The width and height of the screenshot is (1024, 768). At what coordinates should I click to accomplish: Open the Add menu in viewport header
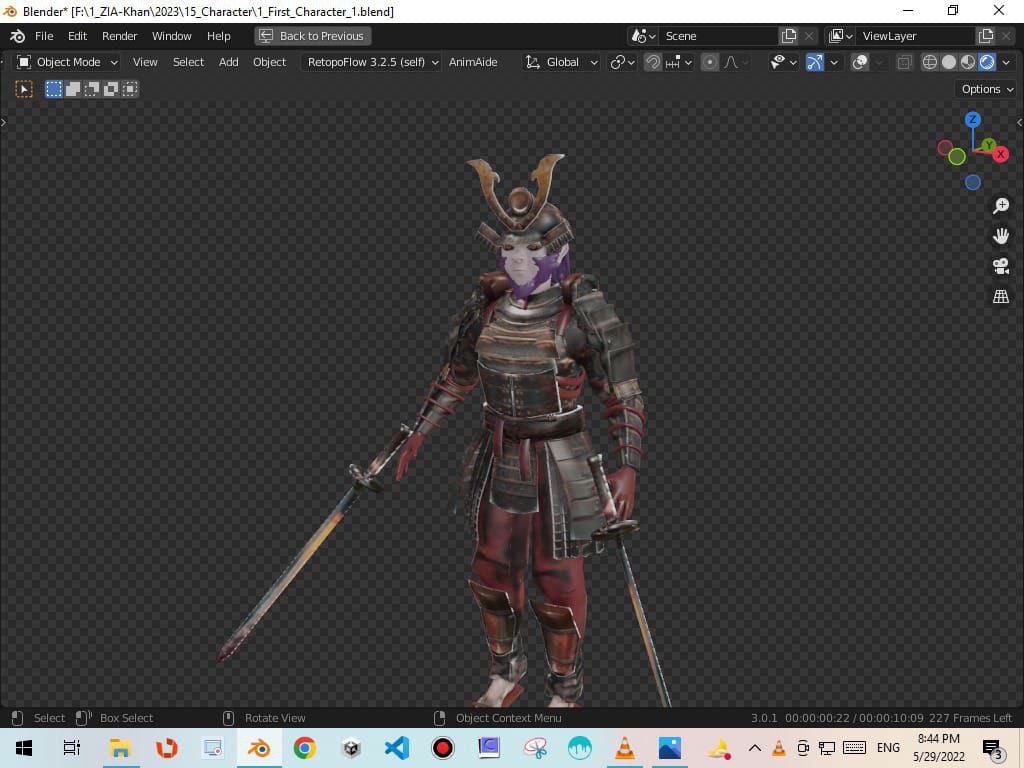(x=229, y=62)
